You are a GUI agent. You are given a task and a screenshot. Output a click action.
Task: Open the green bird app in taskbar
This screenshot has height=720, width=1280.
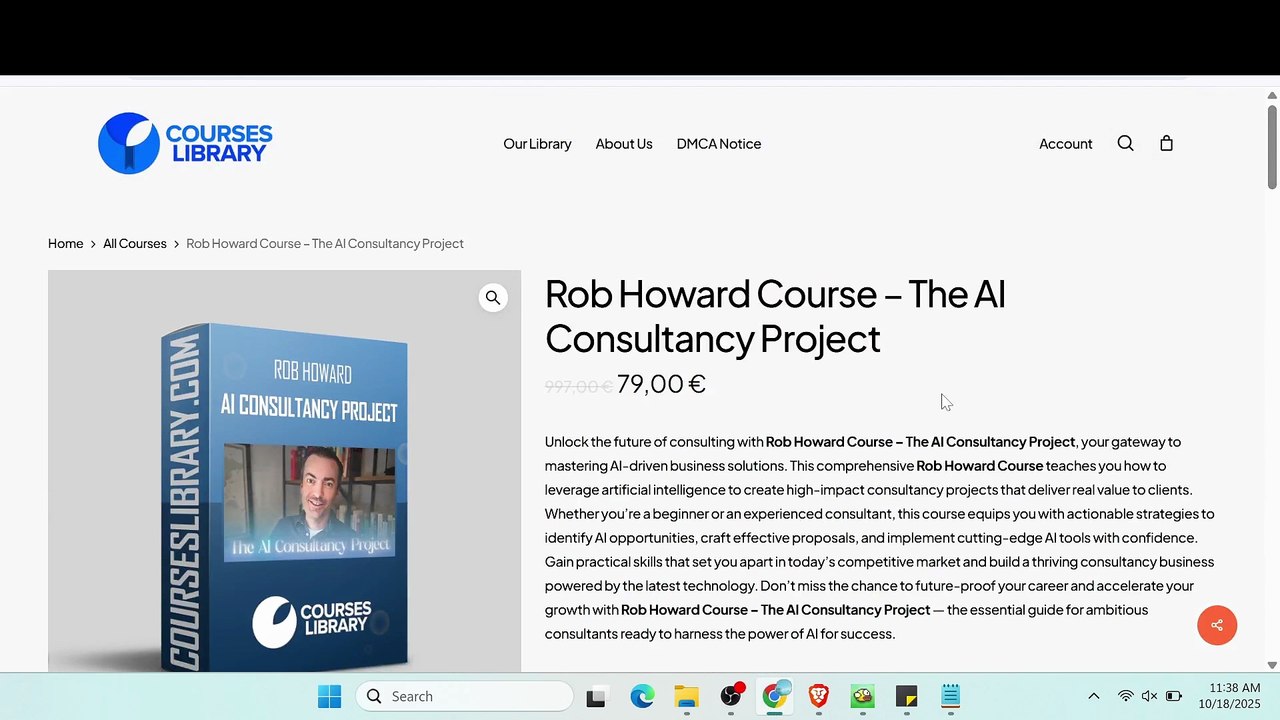pyautogui.click(x=863, y=696)
